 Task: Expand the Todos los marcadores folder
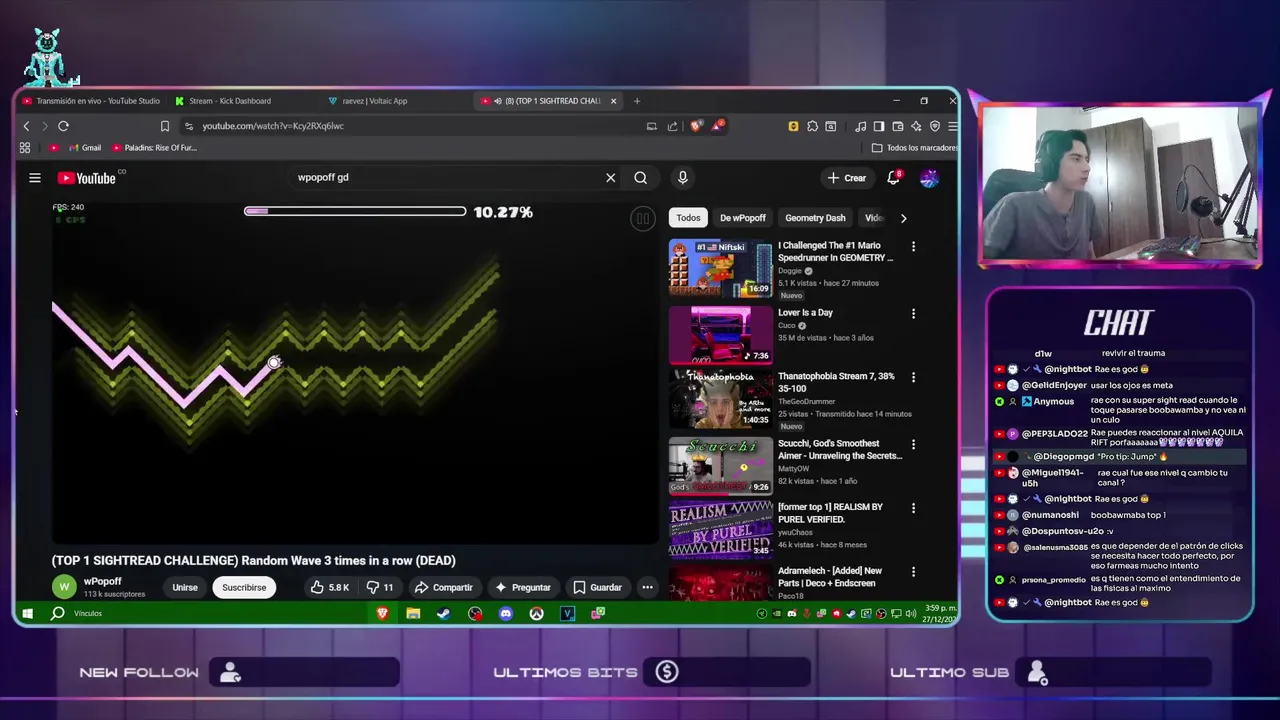[914, 148]
